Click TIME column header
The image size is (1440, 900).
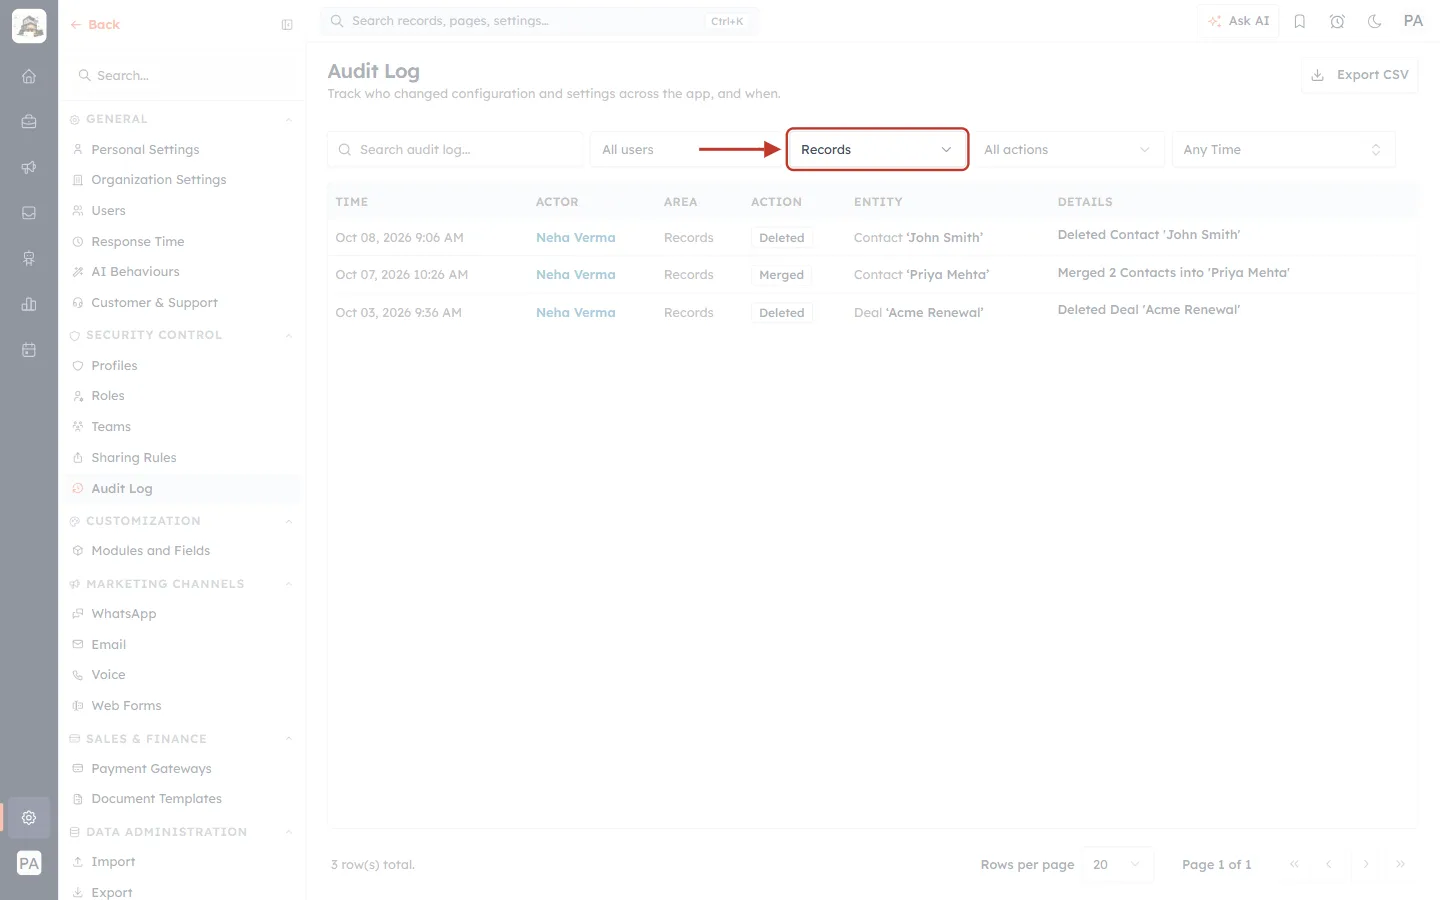pos(352,202)
